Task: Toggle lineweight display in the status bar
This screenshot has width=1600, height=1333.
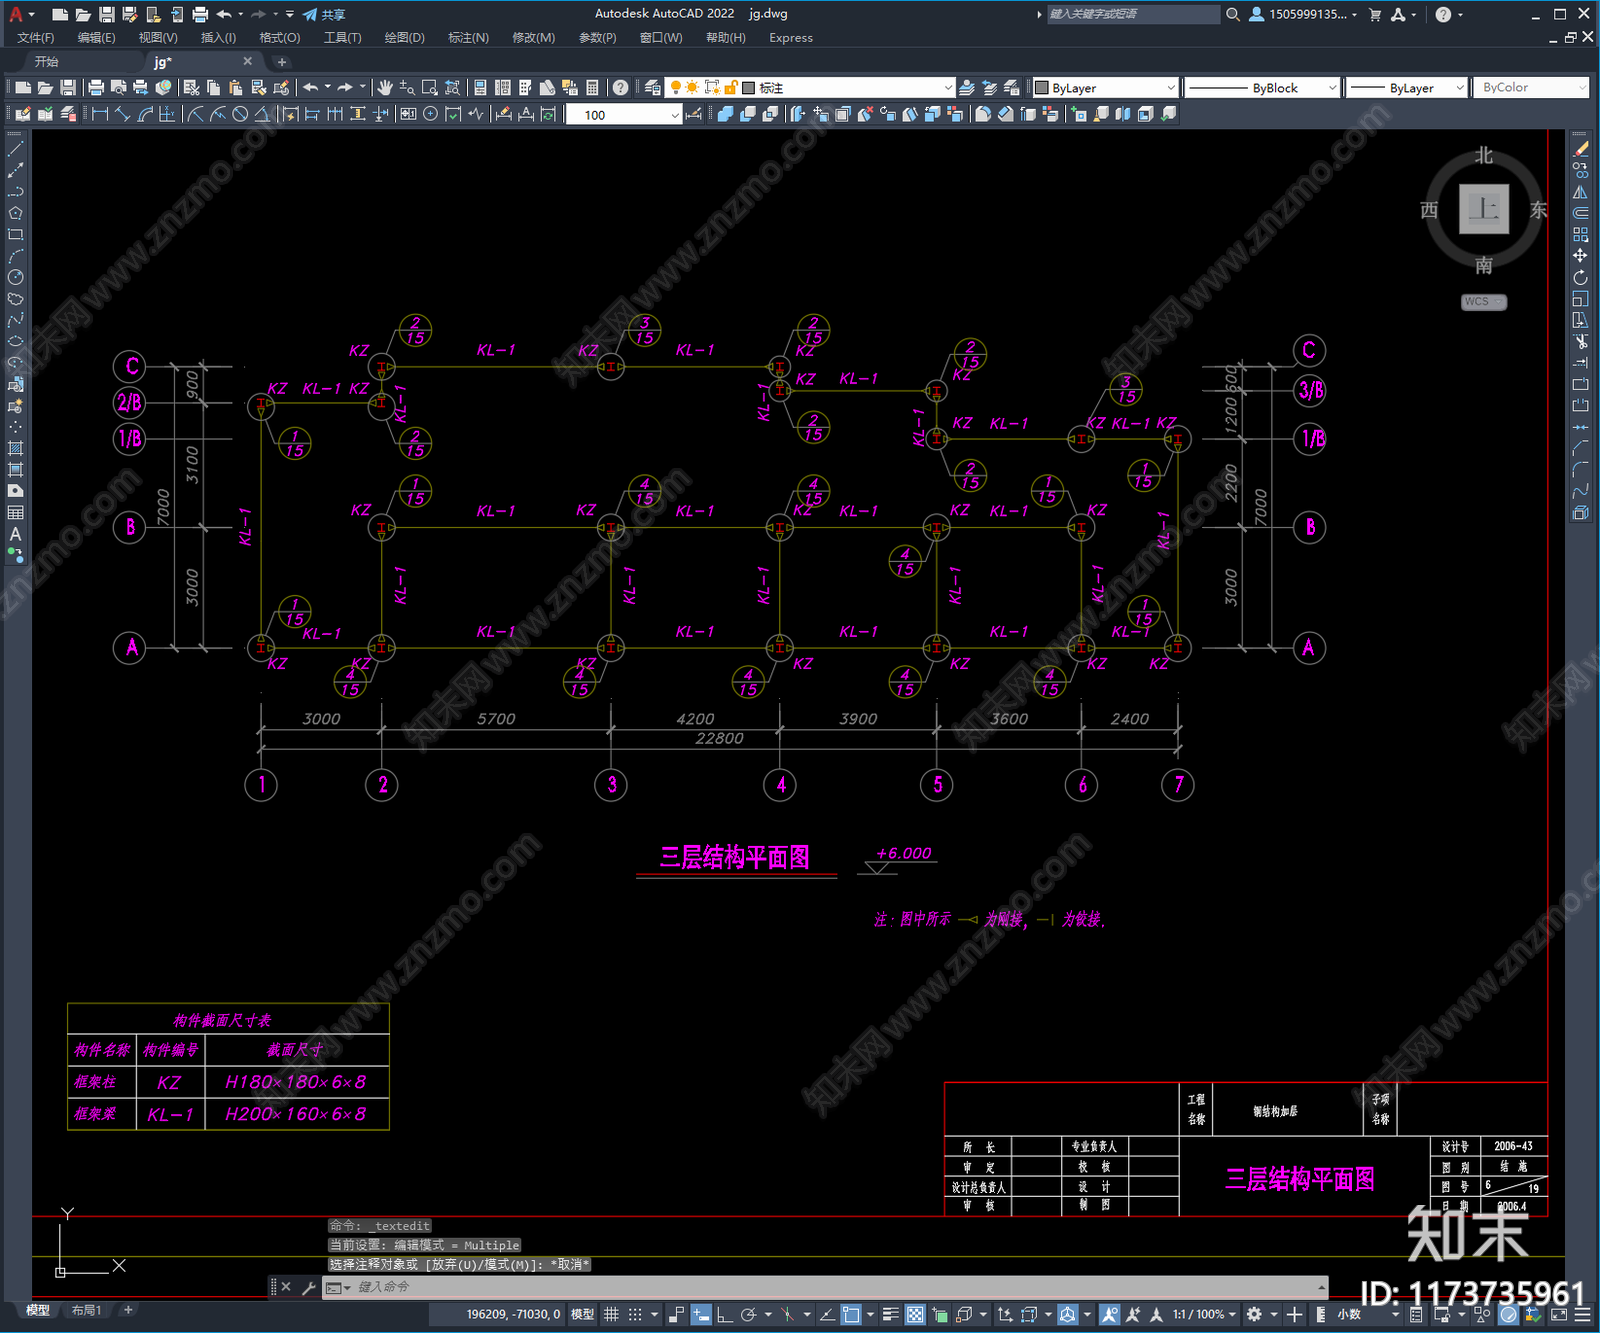Action: point(890,1314)
